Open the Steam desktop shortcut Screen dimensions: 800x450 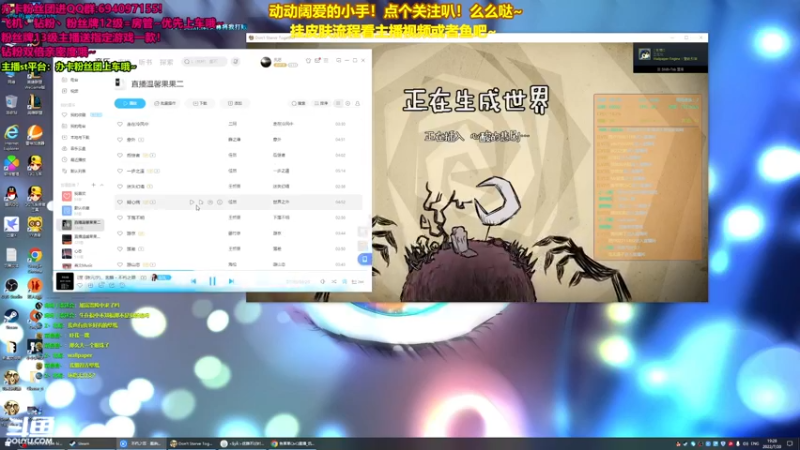[x=11, y=319]
